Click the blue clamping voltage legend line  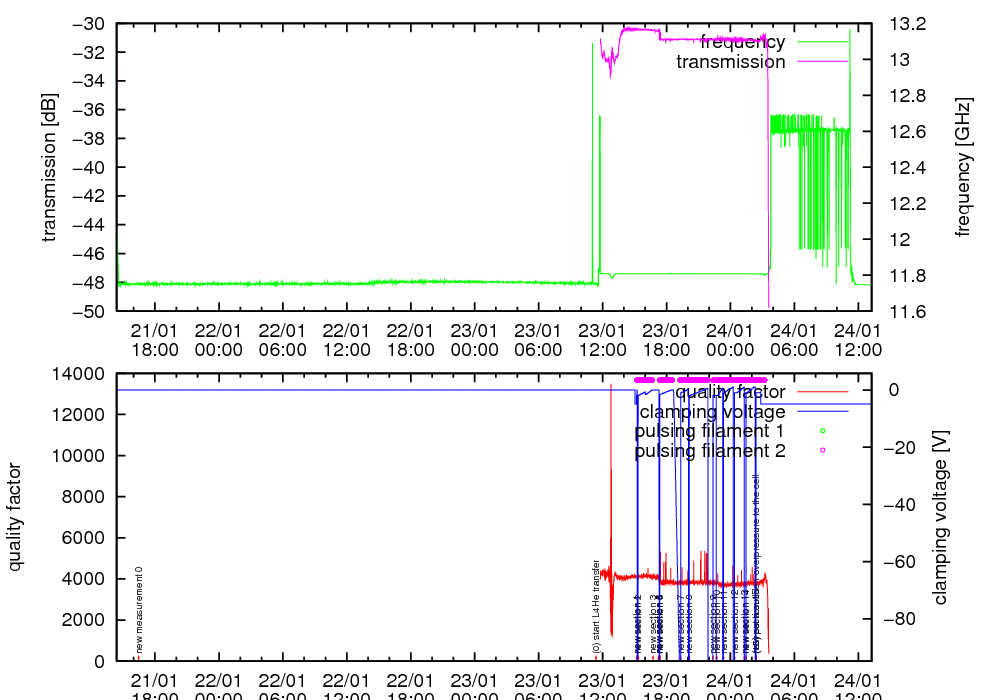(x=822, y=411)
